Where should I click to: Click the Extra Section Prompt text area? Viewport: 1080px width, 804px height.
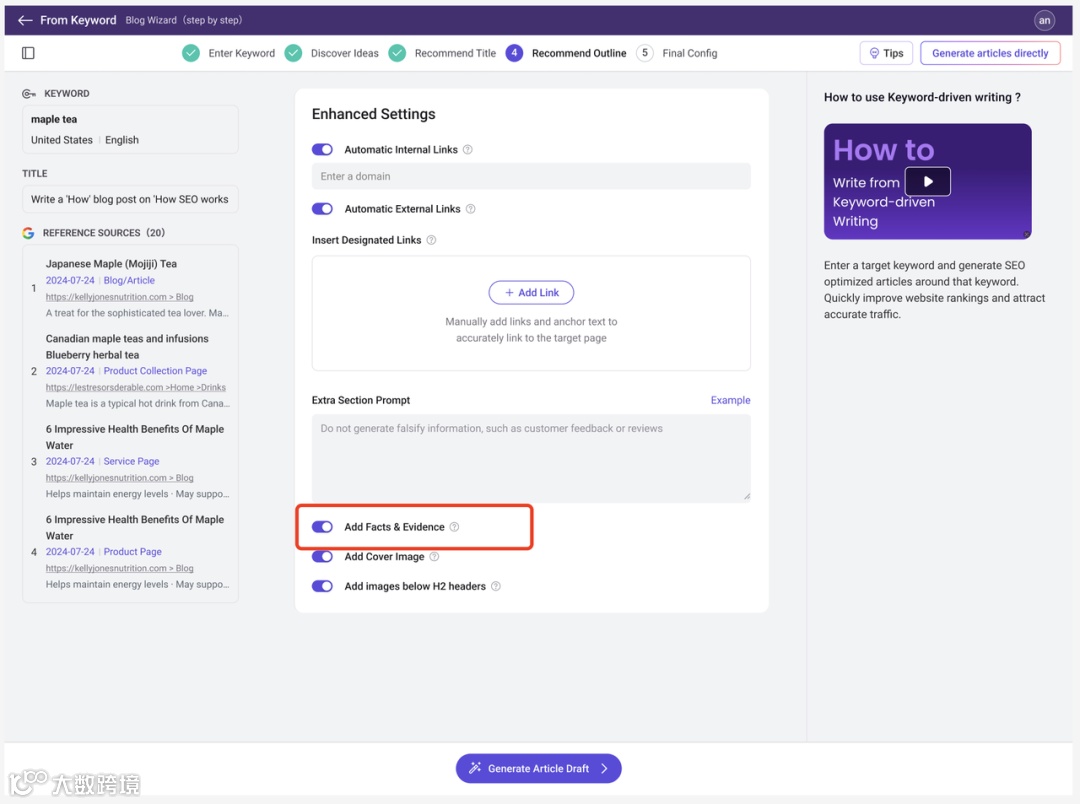pos(531,457)
